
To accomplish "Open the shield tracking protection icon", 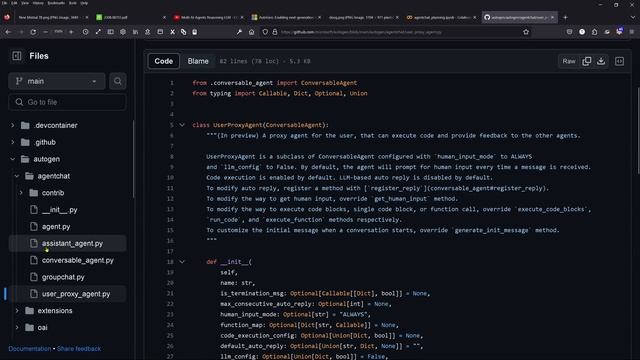I will [x=265, y=32].
